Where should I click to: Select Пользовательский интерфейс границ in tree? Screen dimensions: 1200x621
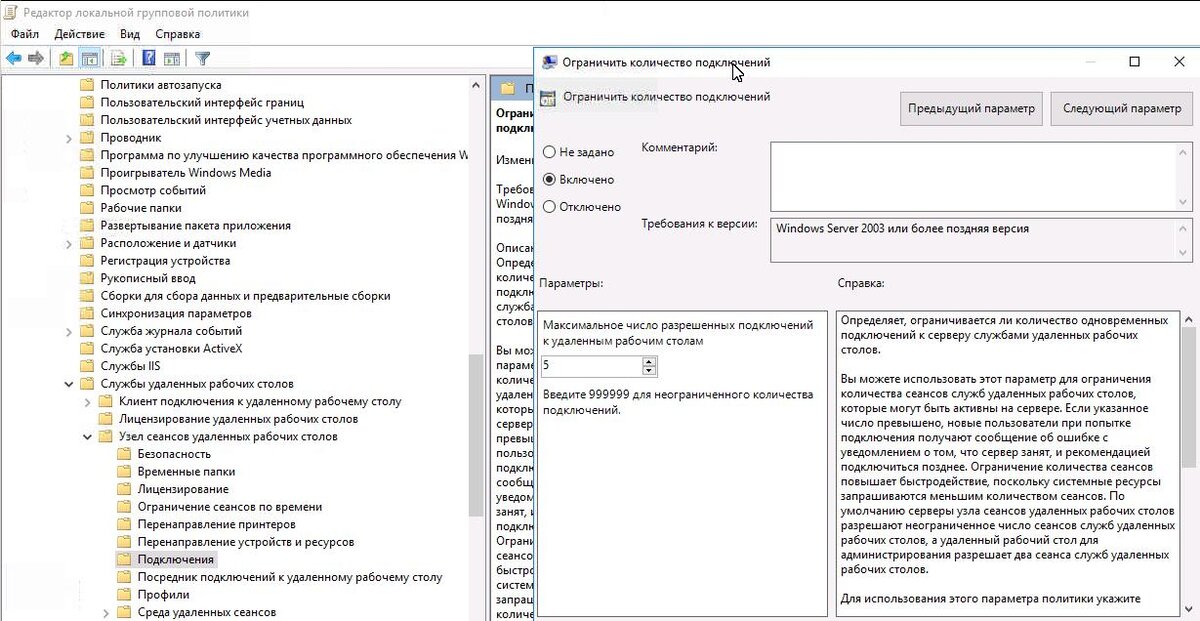(x=202, y=102)
